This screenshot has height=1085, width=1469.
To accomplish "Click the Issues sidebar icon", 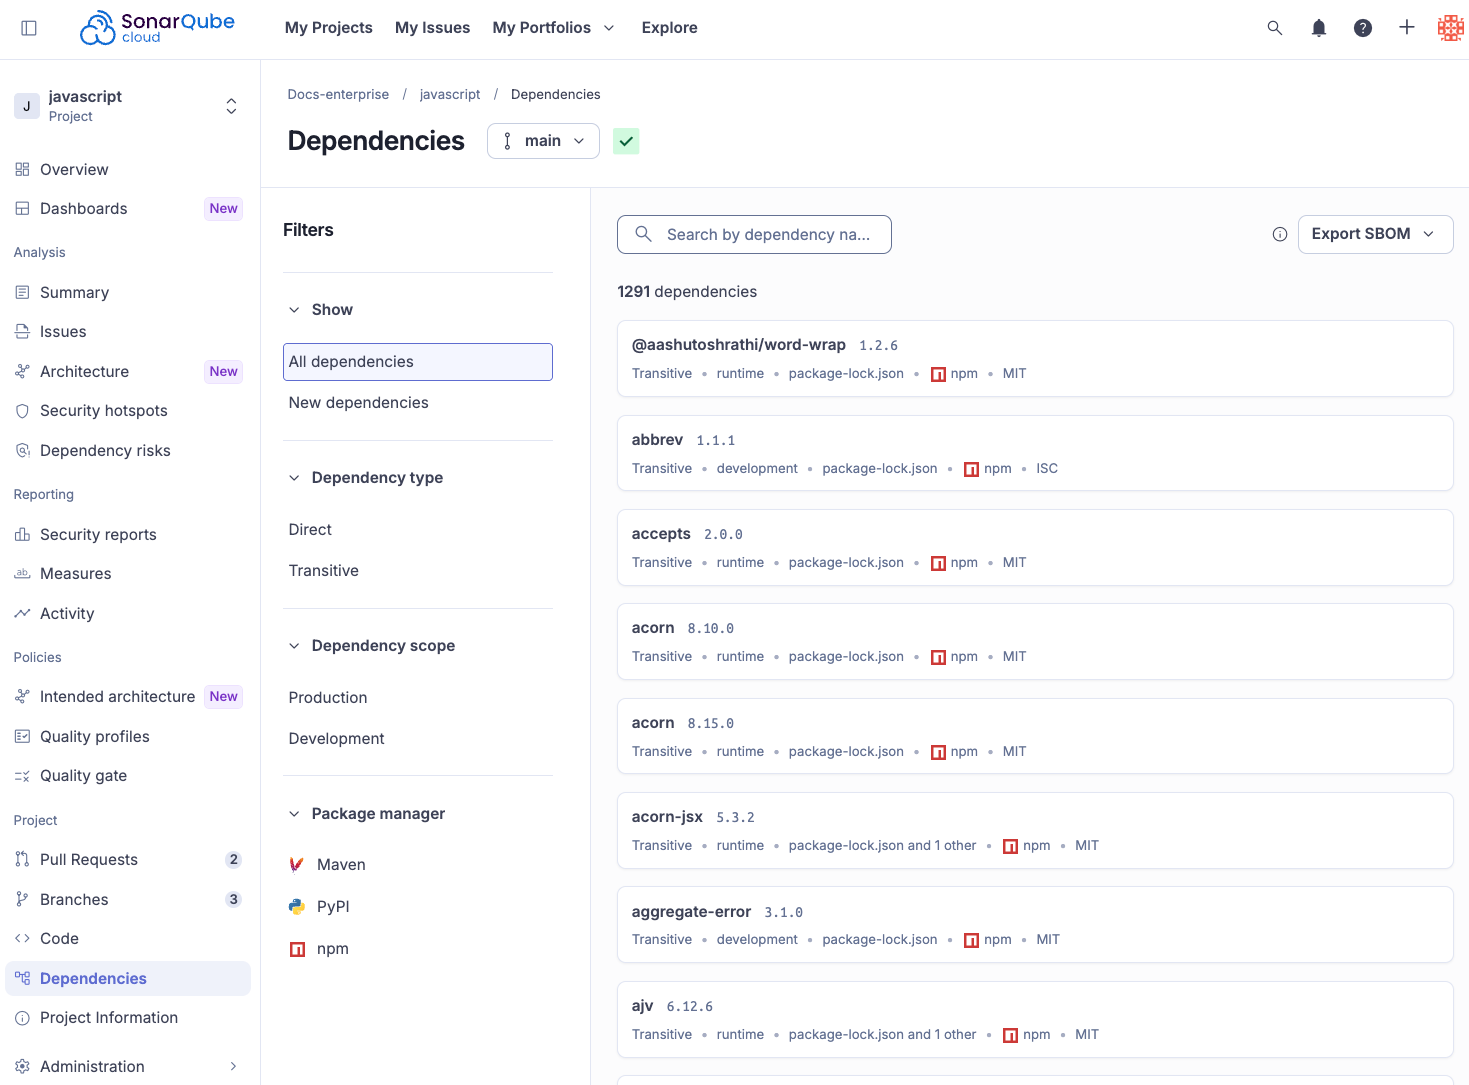I will 22,332.
